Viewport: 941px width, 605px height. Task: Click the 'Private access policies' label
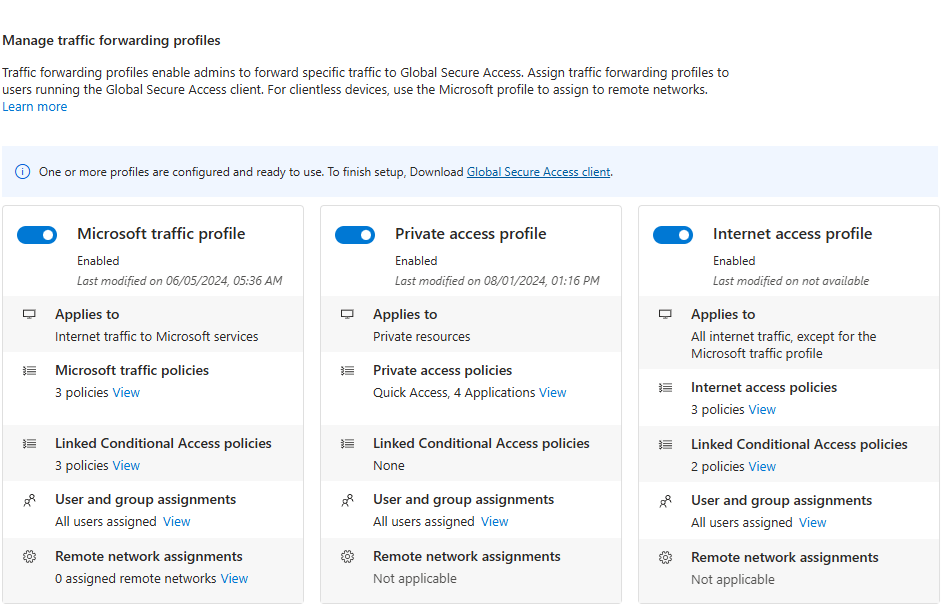pyautogui.click(x=443, y=370)
